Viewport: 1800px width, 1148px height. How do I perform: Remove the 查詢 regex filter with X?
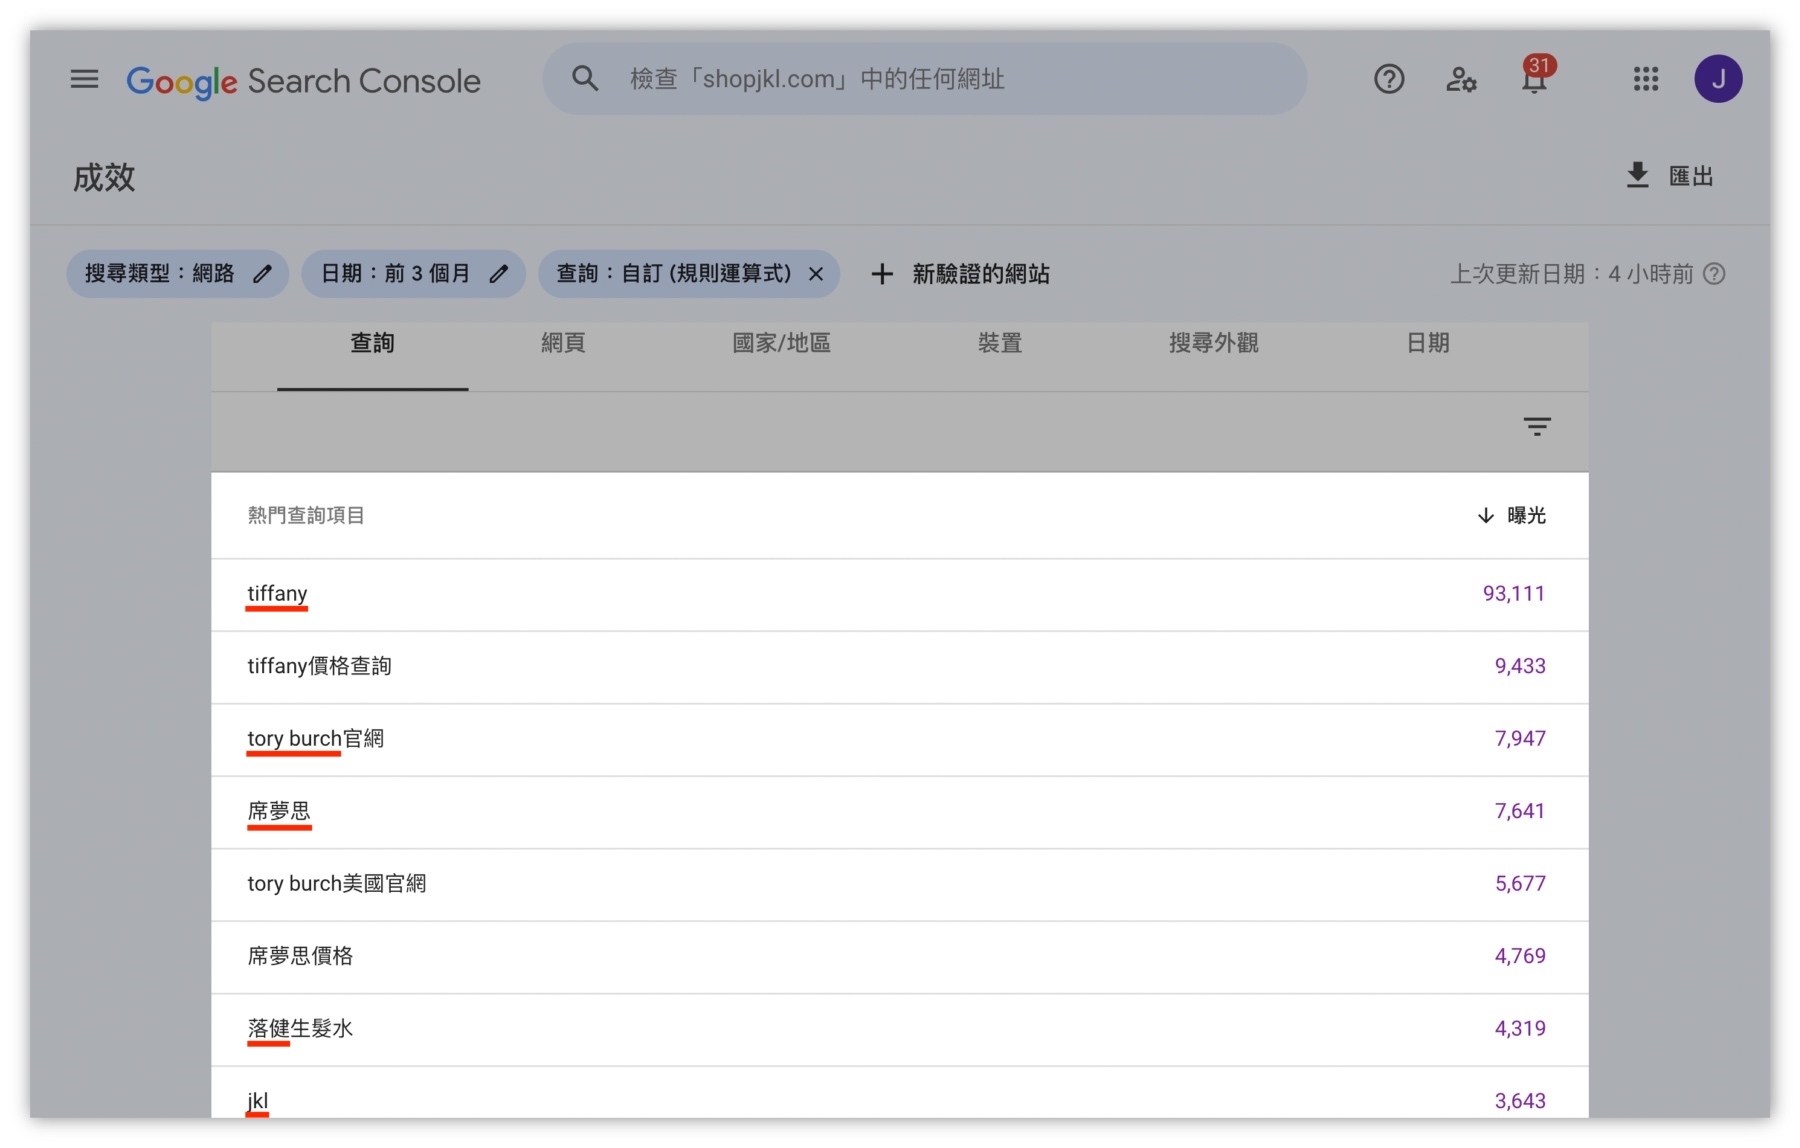(x=816, y=273)
